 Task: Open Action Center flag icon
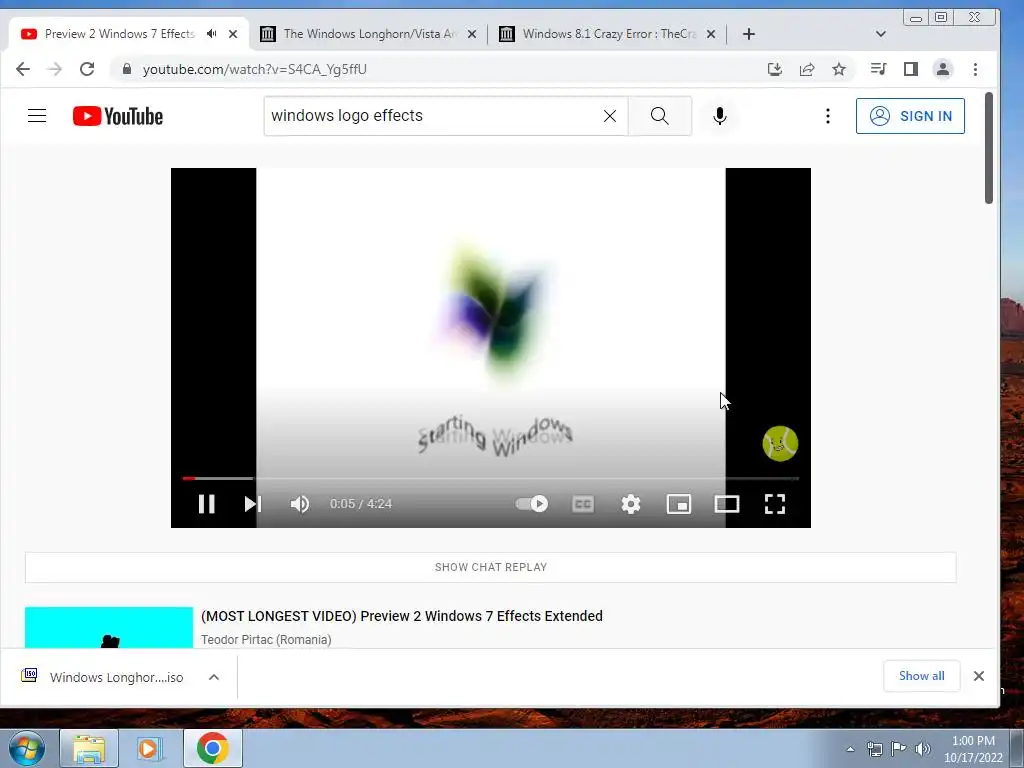pyautogui.click(x=899, y=749)
